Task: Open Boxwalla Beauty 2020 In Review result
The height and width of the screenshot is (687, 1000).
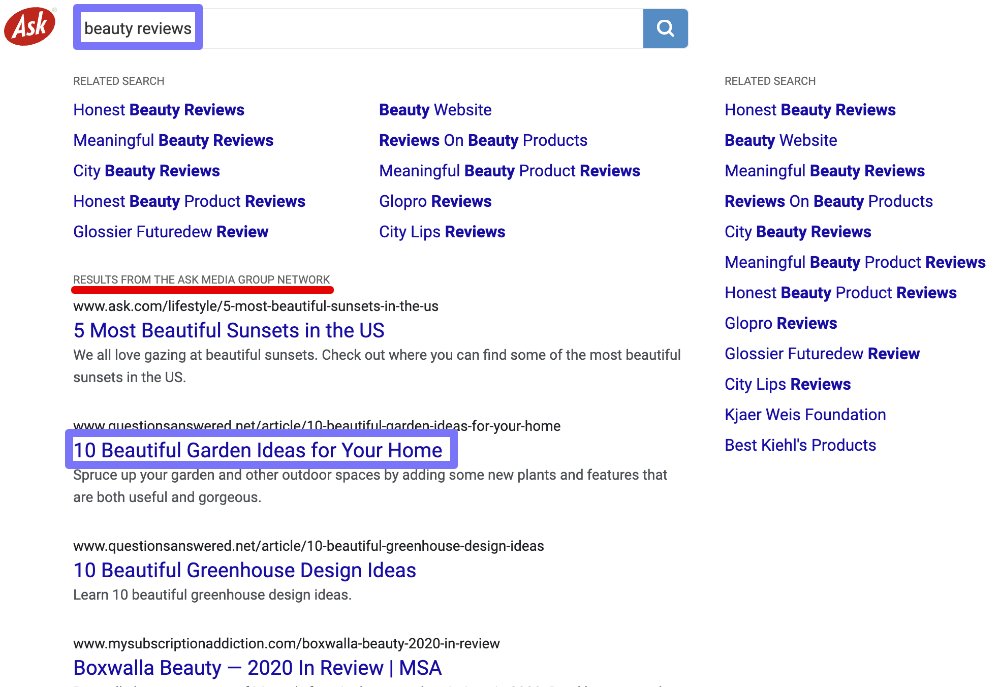Action: click(258, 668)
